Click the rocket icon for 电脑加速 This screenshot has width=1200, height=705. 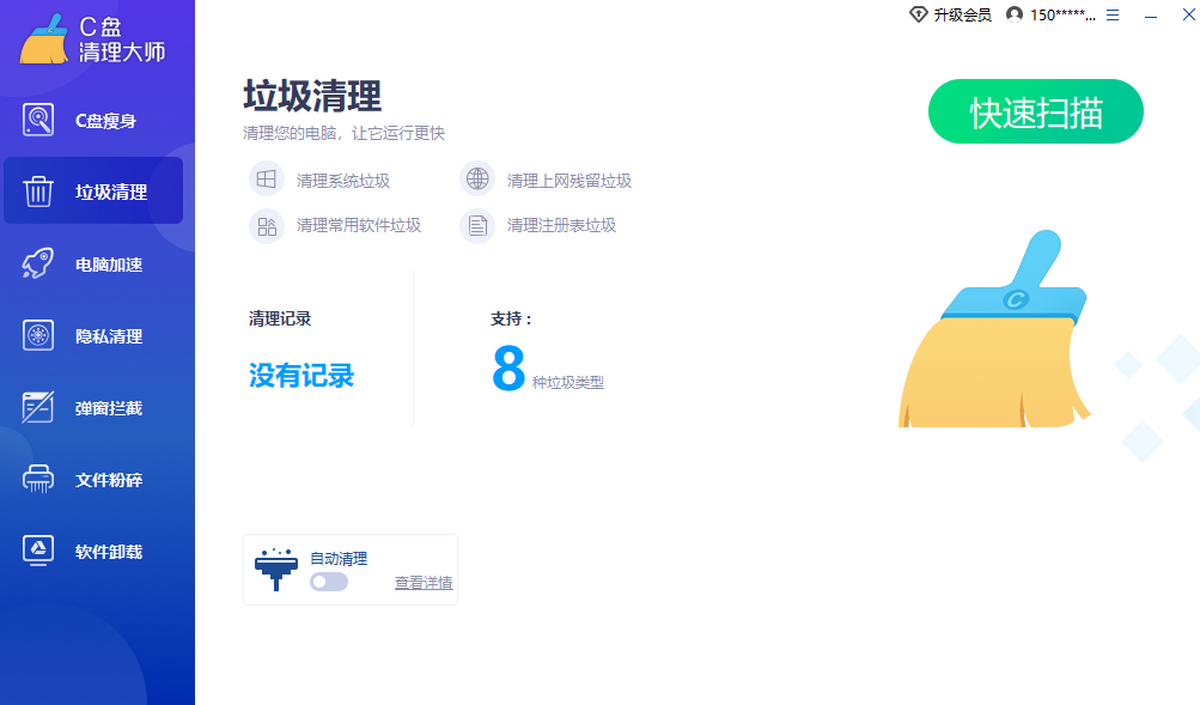point(38,264)
